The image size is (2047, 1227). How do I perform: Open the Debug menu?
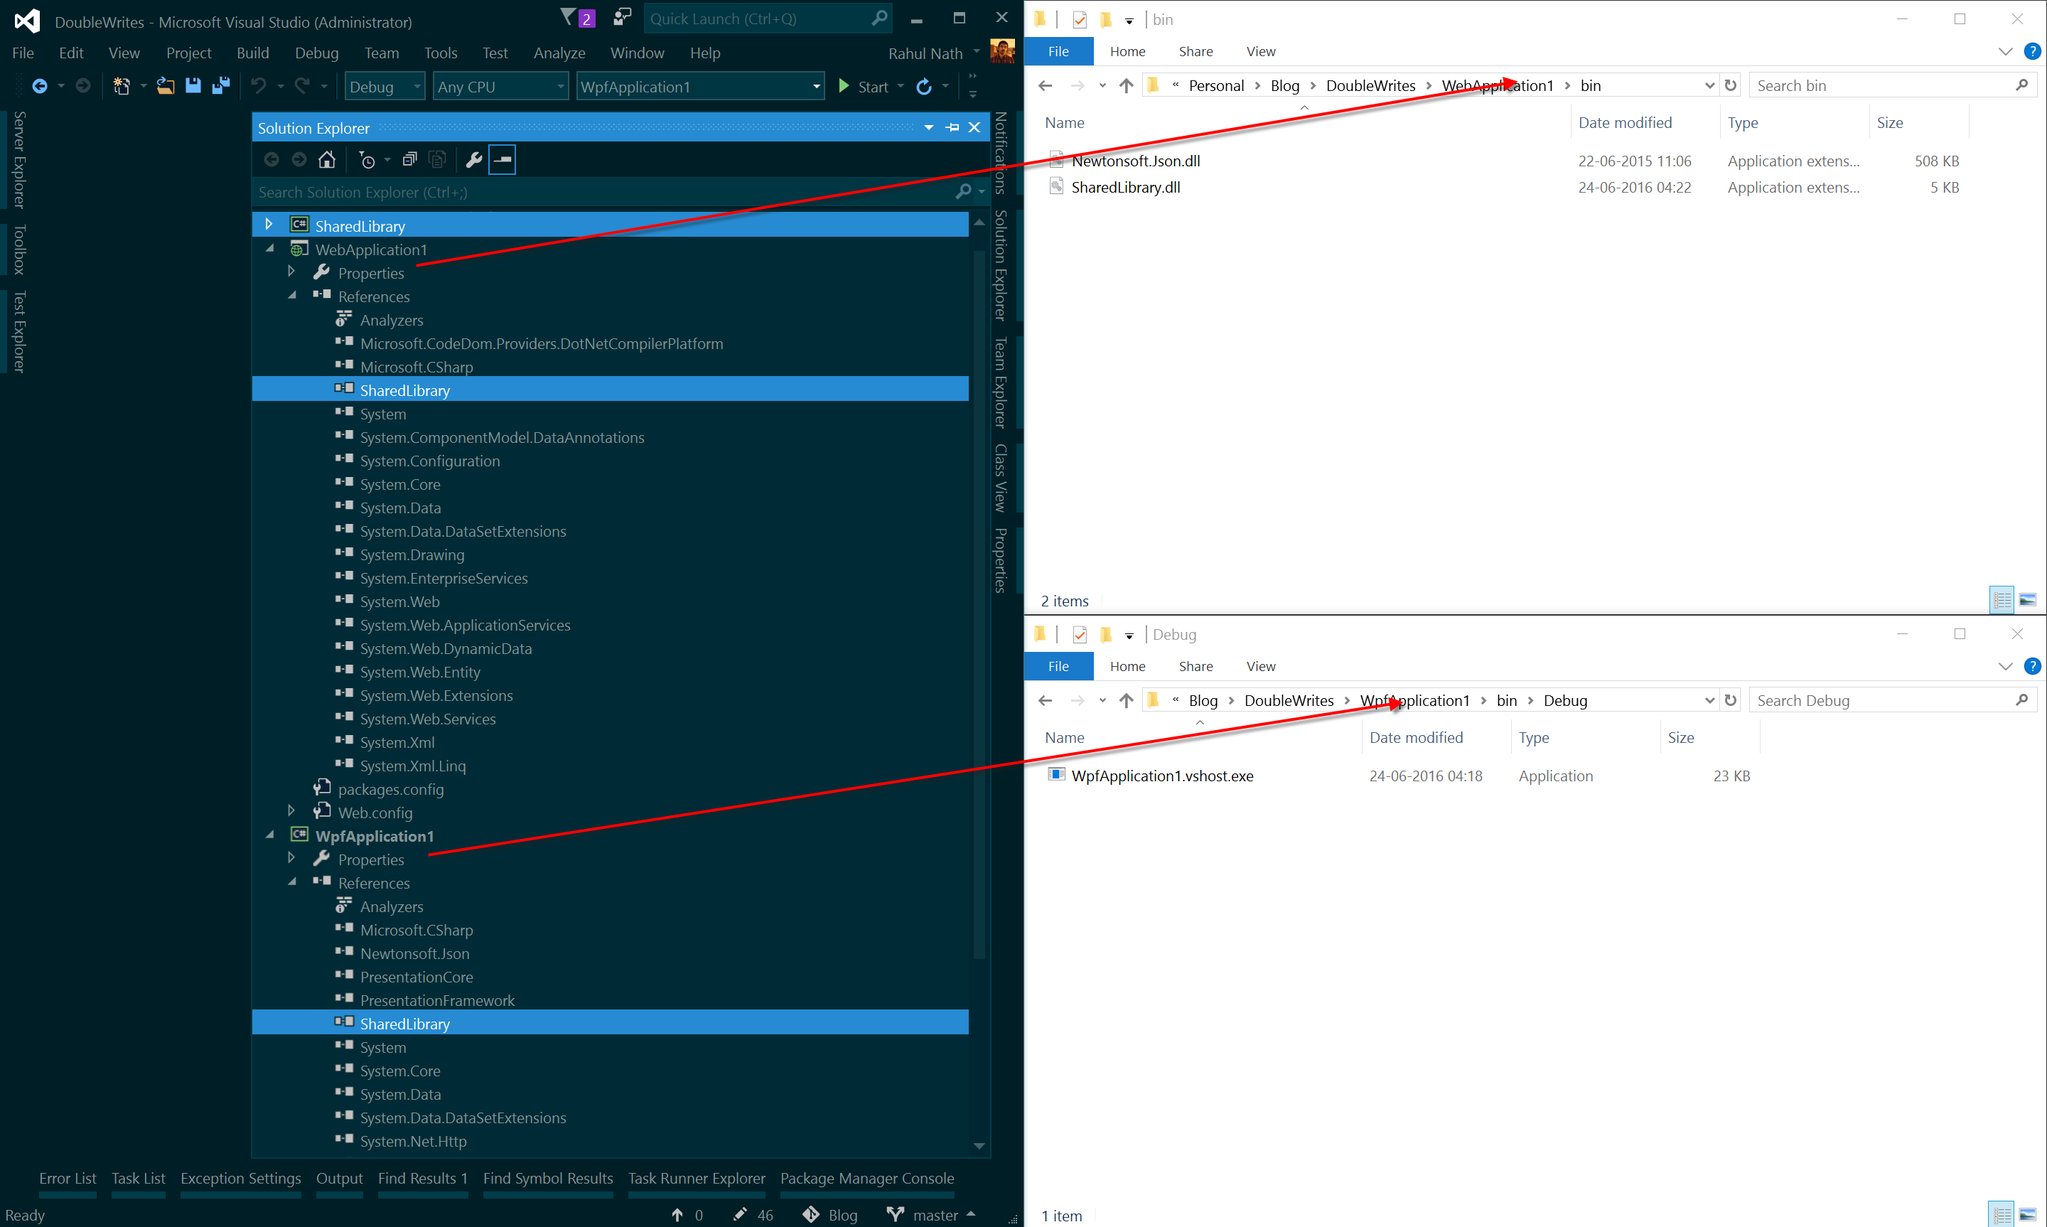click(x=316, y=53)
